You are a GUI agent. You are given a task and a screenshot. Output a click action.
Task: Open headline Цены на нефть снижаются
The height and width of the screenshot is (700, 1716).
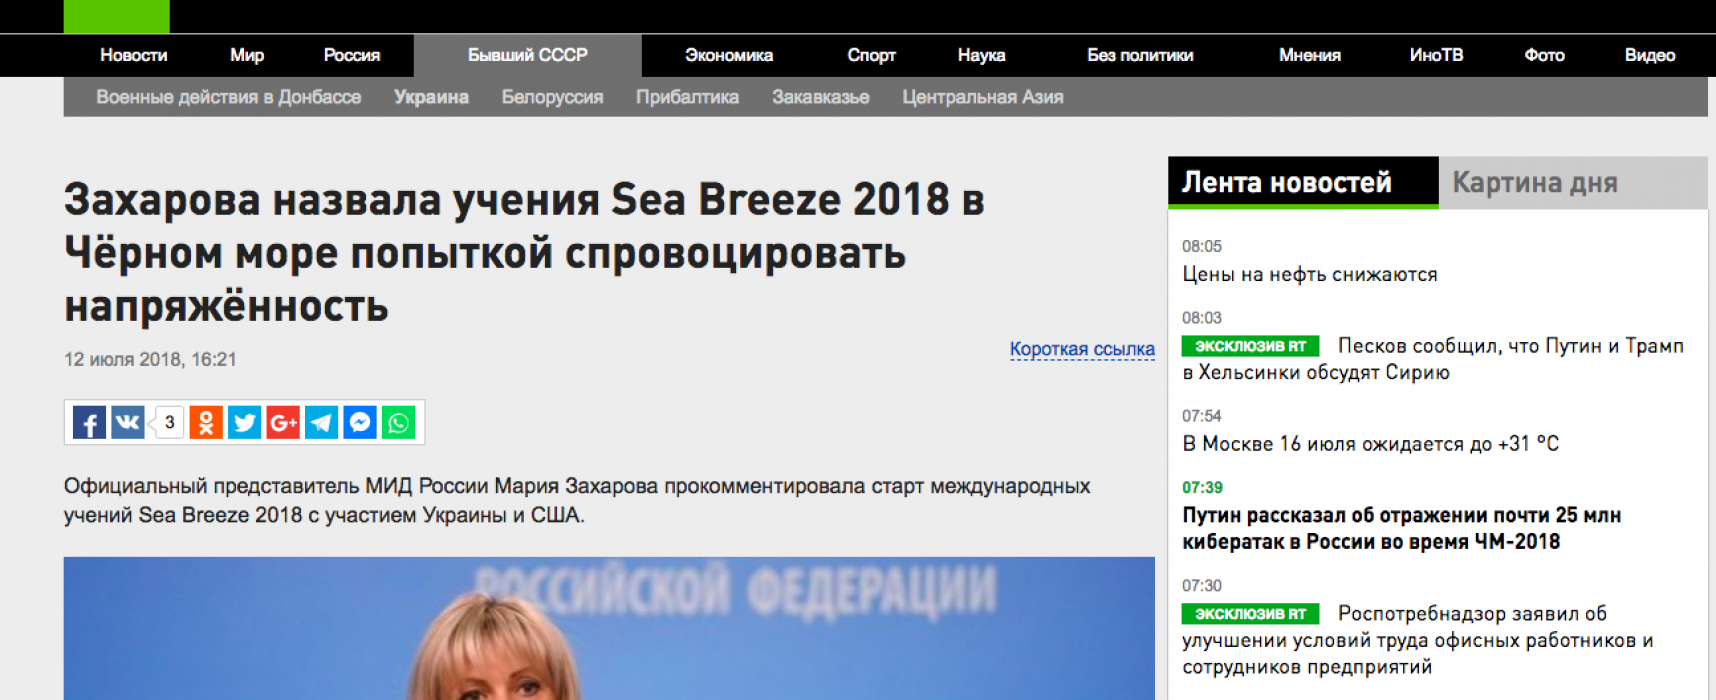pyautogui.click(x=1310, y=274)
